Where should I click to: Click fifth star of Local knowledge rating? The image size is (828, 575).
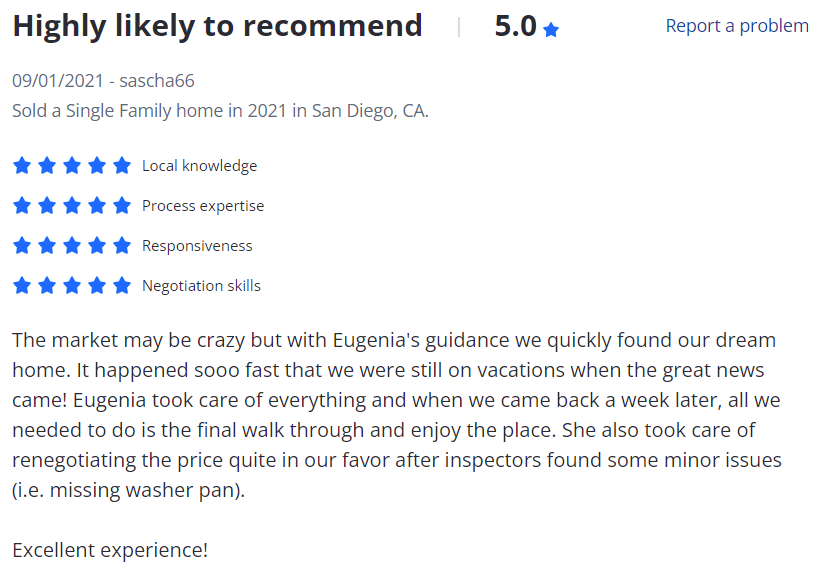pos(122,165)
